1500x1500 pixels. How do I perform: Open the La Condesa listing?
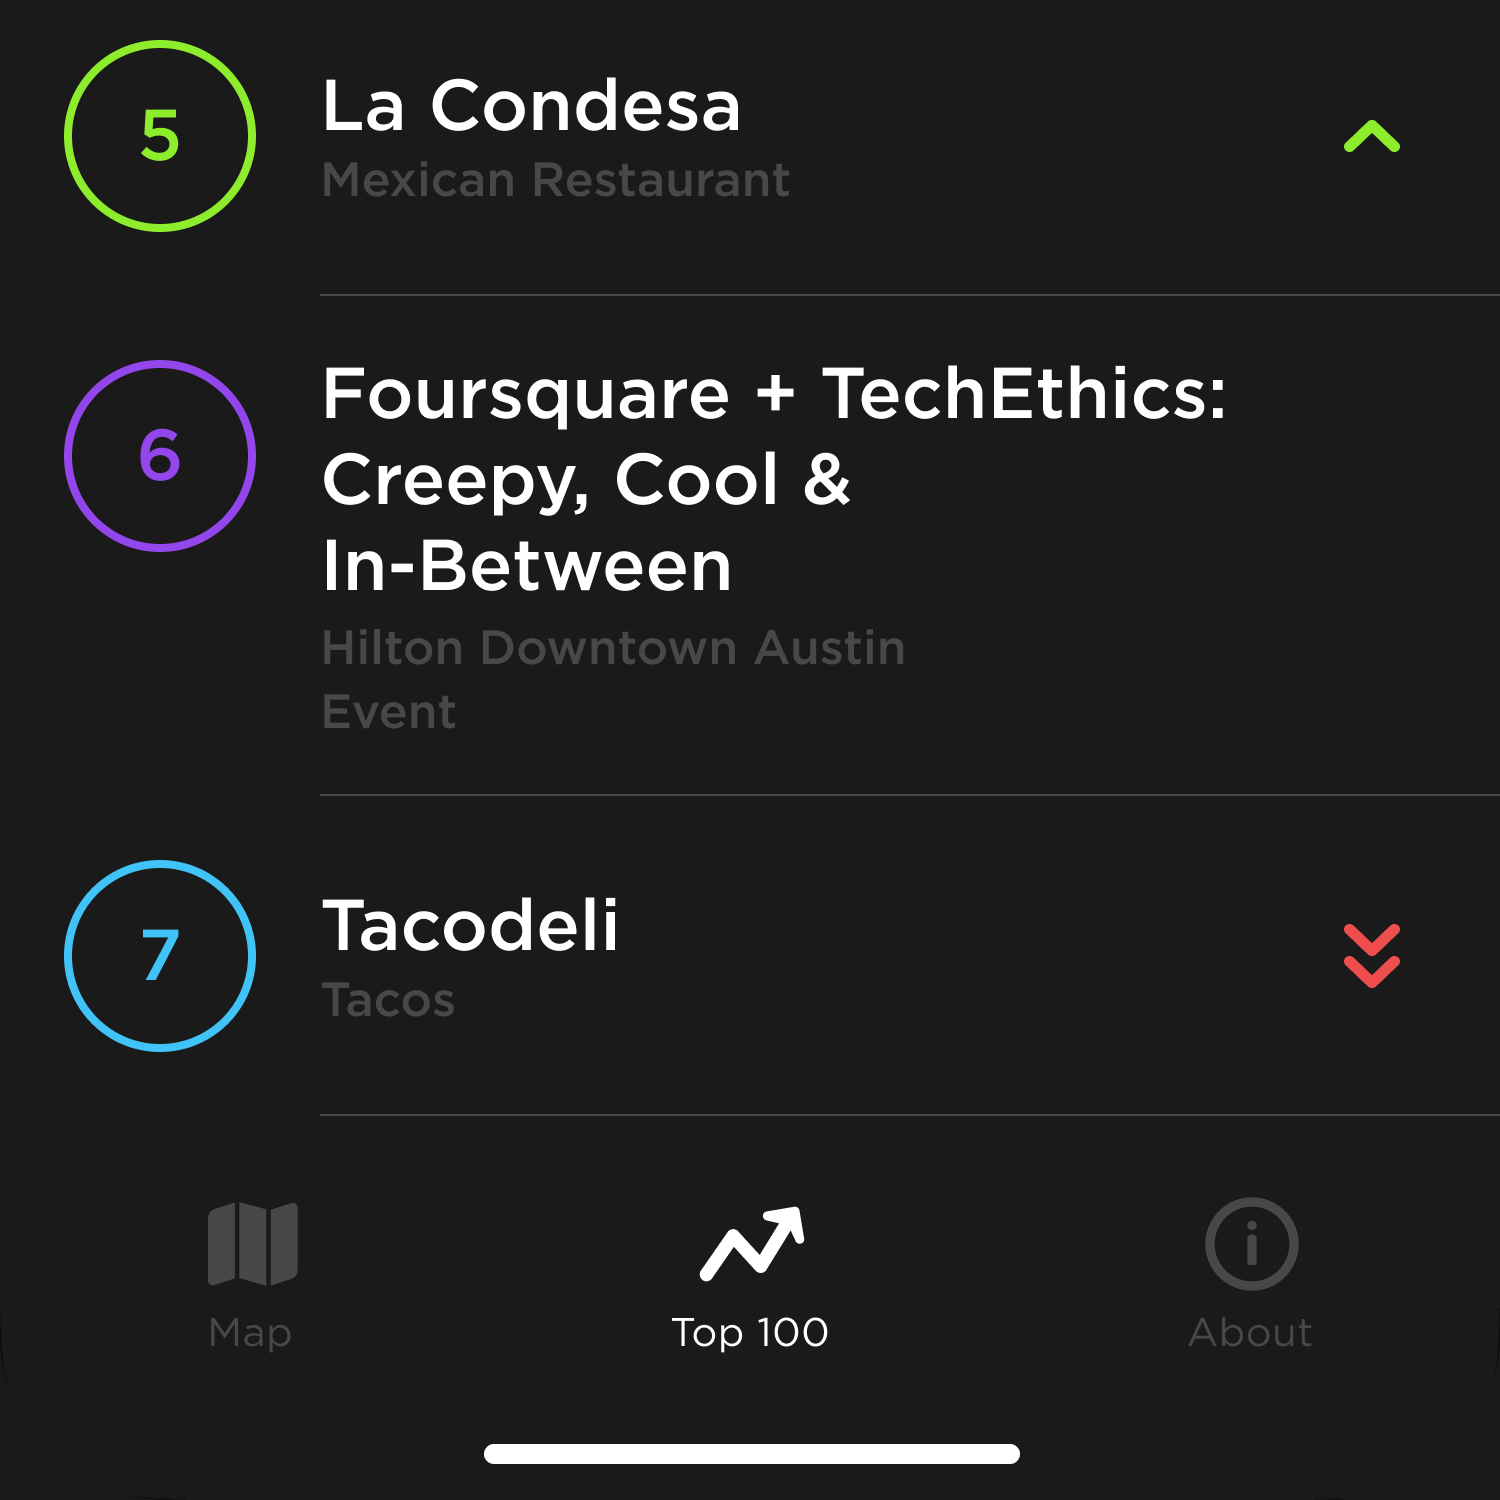[531, 106]
